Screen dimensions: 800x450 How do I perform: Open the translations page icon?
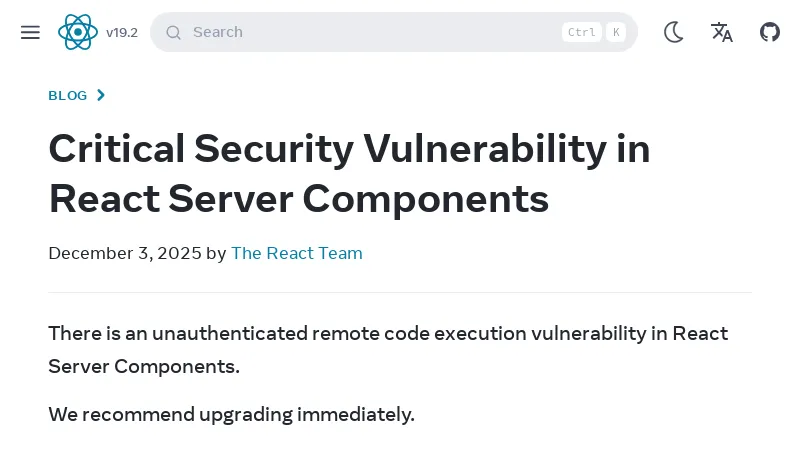tap(722, 32)
